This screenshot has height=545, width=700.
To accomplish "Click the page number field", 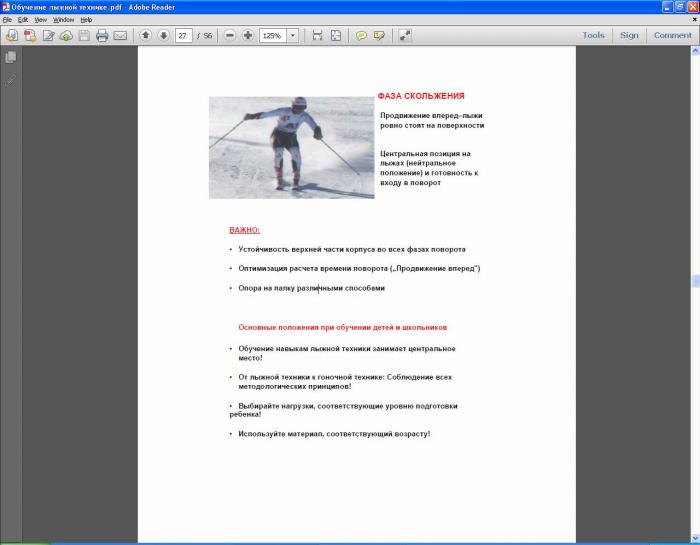I will [x=183, y=35].
